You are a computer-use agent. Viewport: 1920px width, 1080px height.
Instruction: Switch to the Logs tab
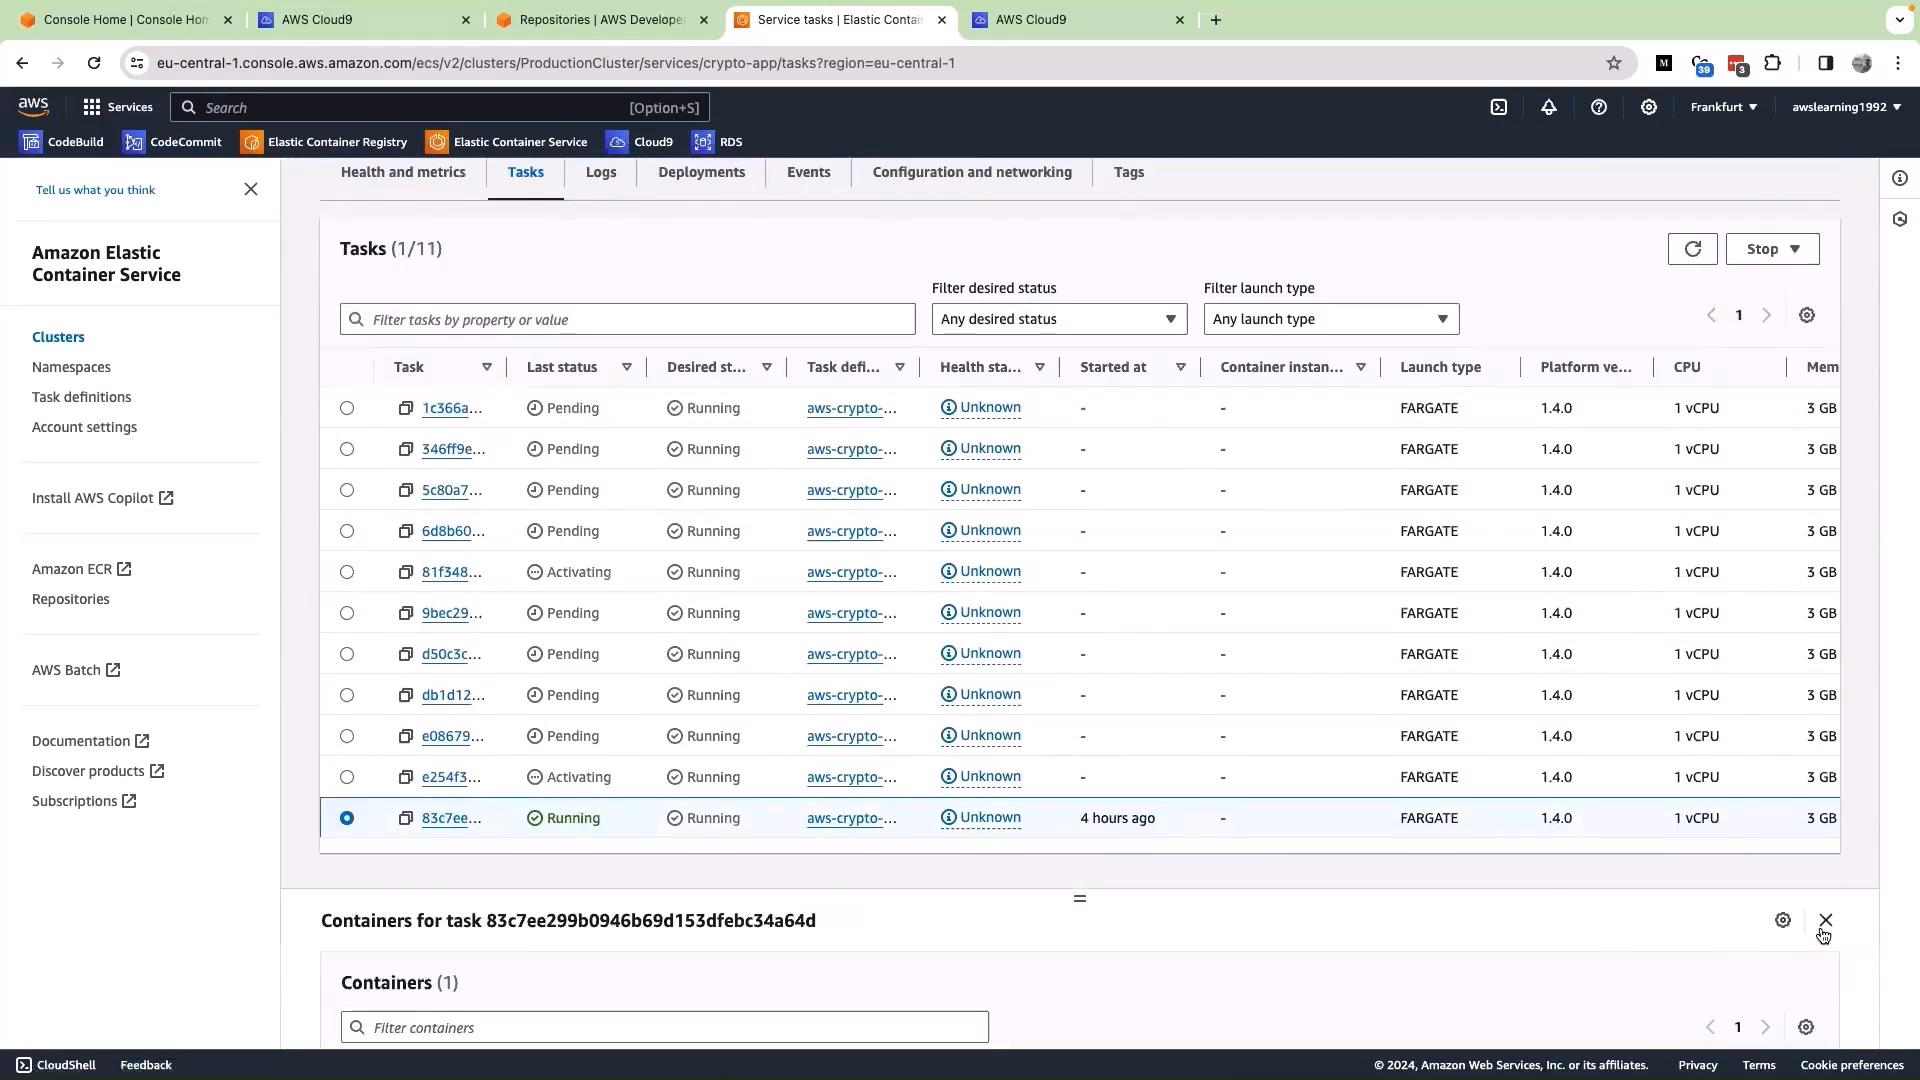600,172
